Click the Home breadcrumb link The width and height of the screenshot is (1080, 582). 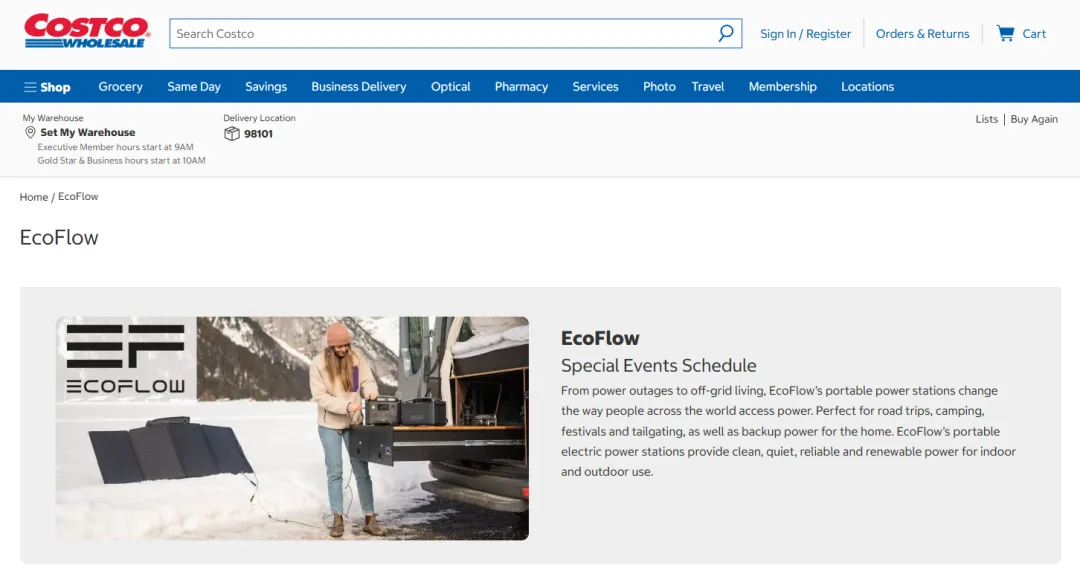(34, 197)
